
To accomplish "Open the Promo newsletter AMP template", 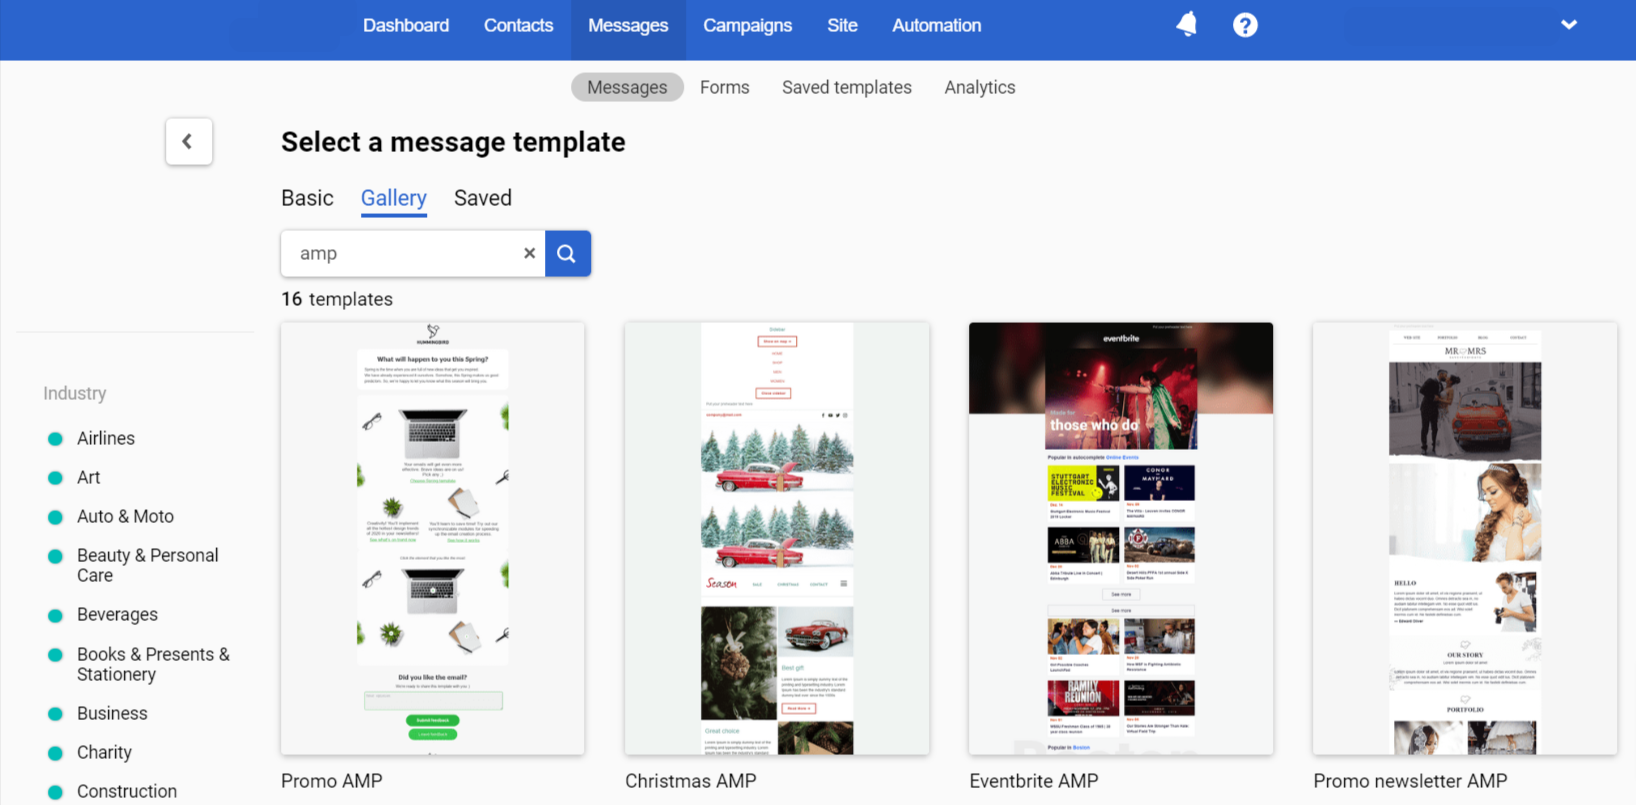I will point(1464,538).
